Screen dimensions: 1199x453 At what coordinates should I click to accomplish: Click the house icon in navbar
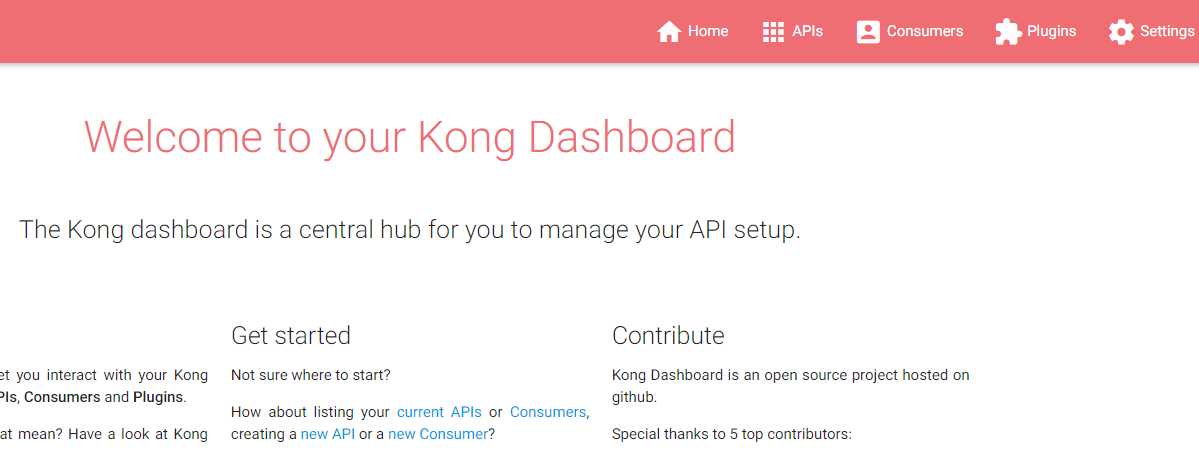(669, 31)
